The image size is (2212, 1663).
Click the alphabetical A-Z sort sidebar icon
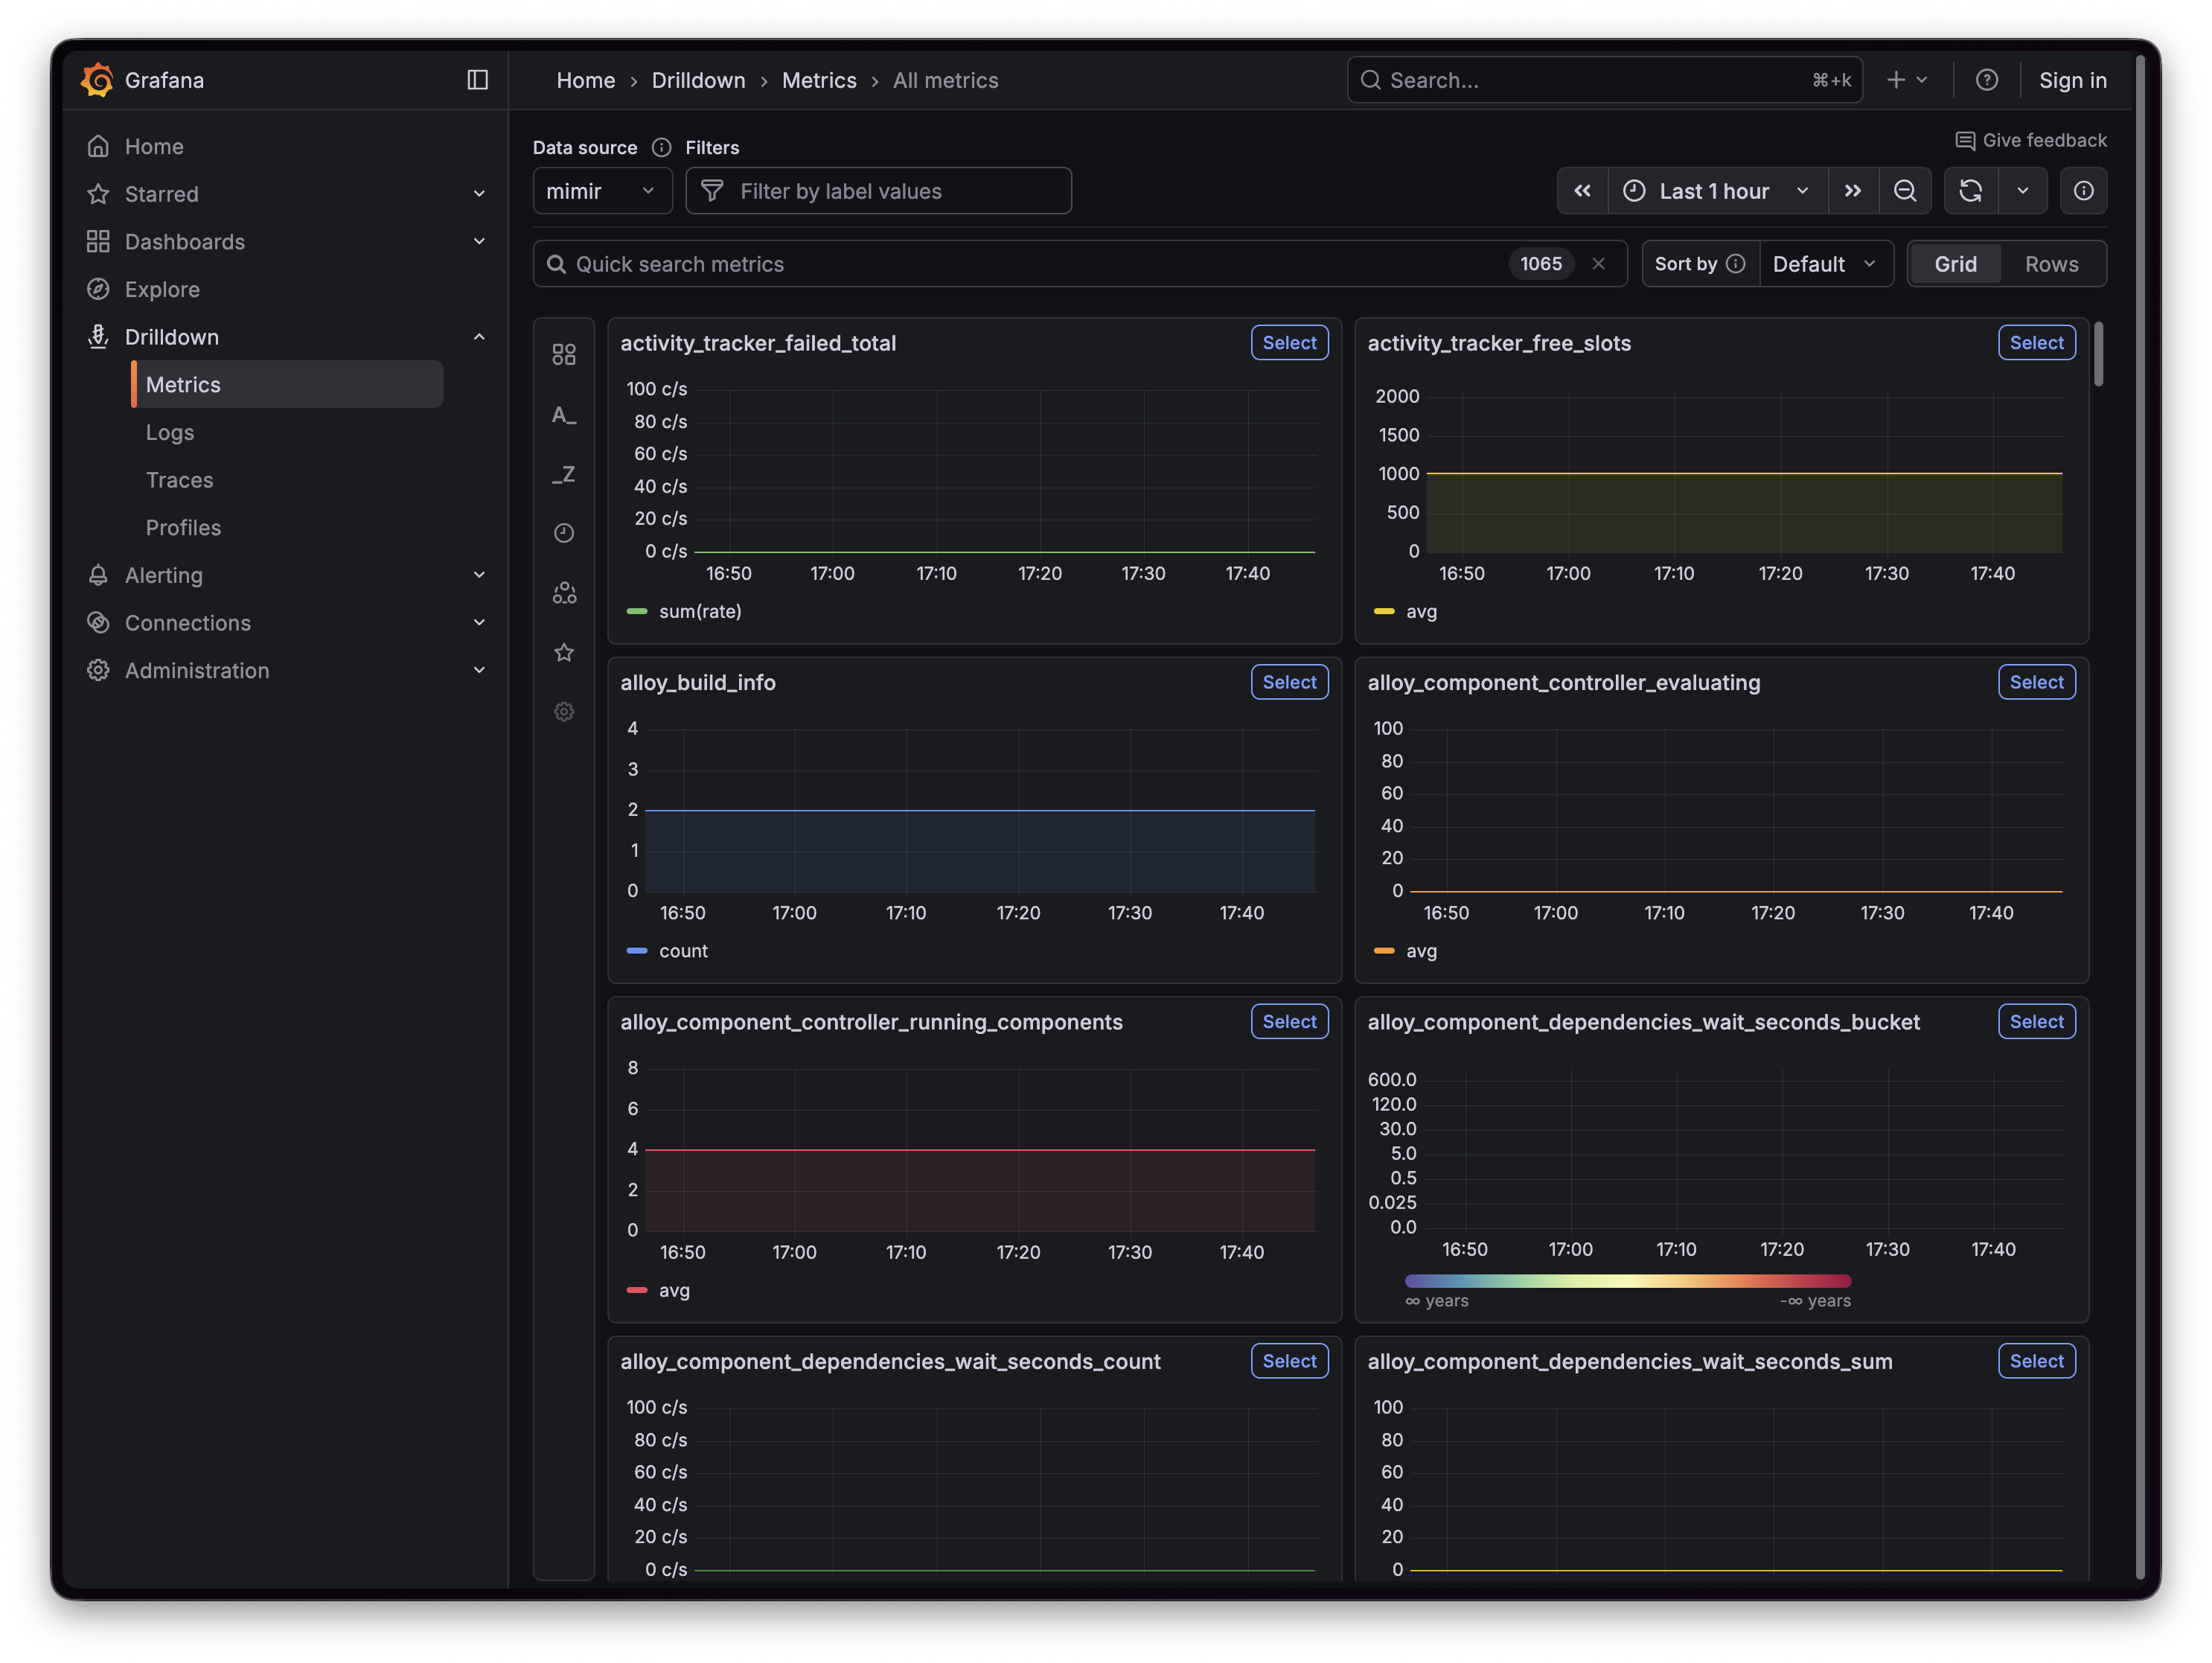pyautogui.click(x=564, y=415)
